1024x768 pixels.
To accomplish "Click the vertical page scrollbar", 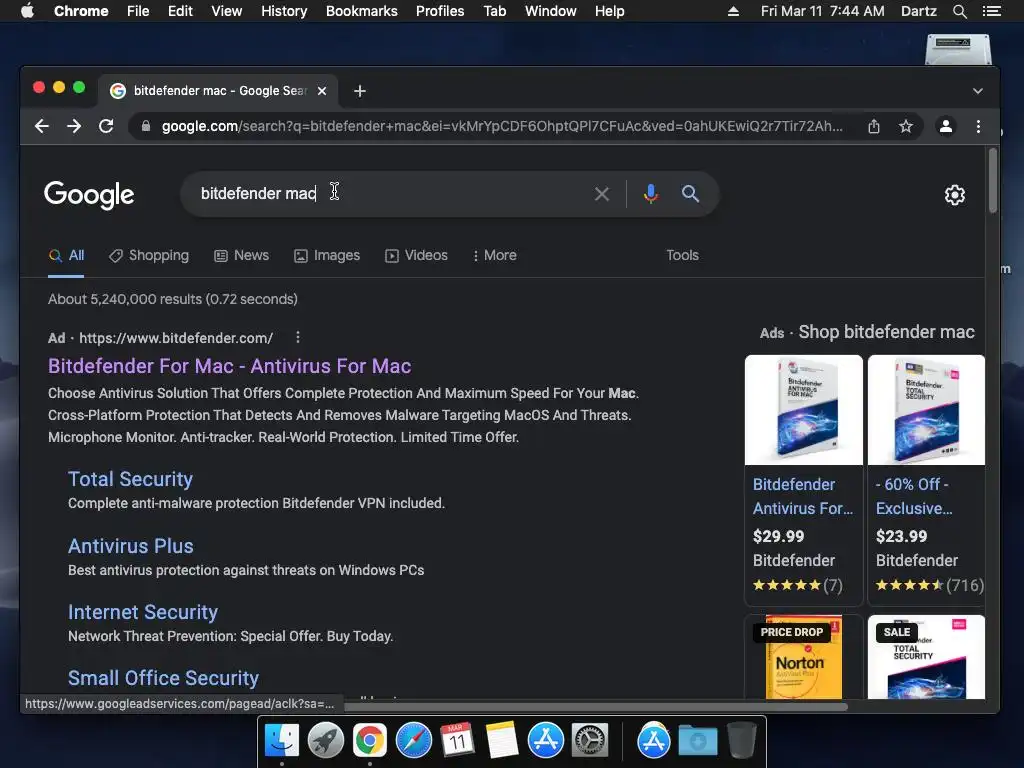I will click(993, 180).
